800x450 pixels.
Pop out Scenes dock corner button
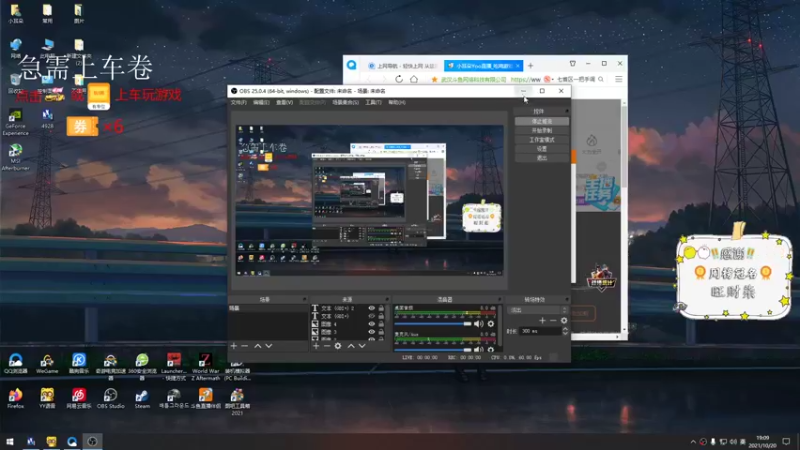[305, 299]
